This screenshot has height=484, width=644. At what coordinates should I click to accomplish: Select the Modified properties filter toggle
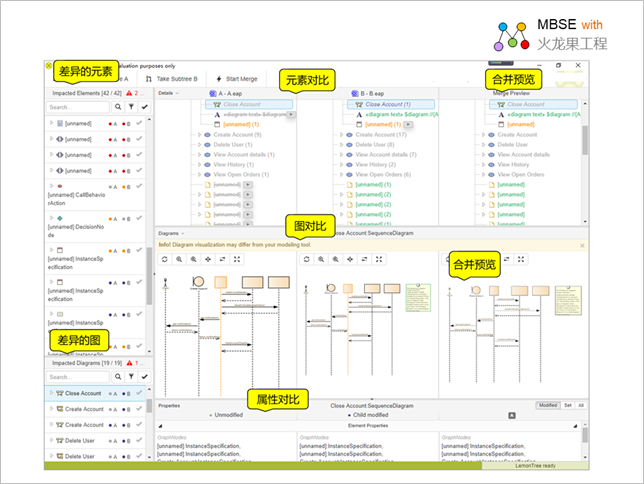click(x=548, y=405)
